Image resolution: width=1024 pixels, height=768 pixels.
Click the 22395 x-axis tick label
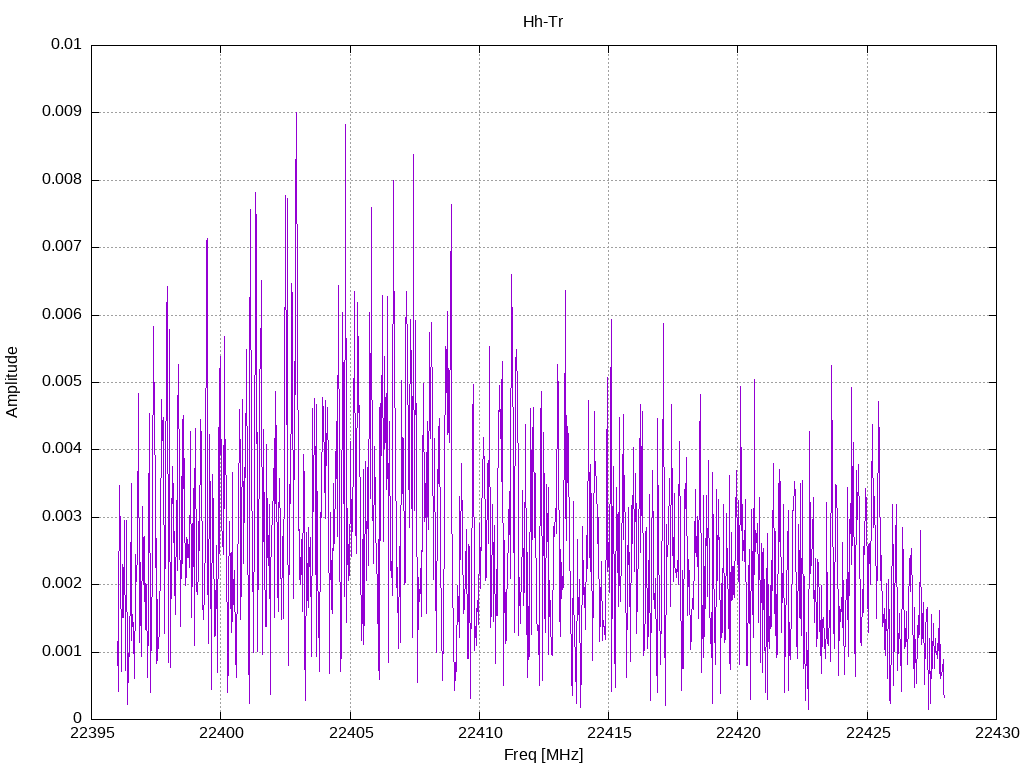91,733
